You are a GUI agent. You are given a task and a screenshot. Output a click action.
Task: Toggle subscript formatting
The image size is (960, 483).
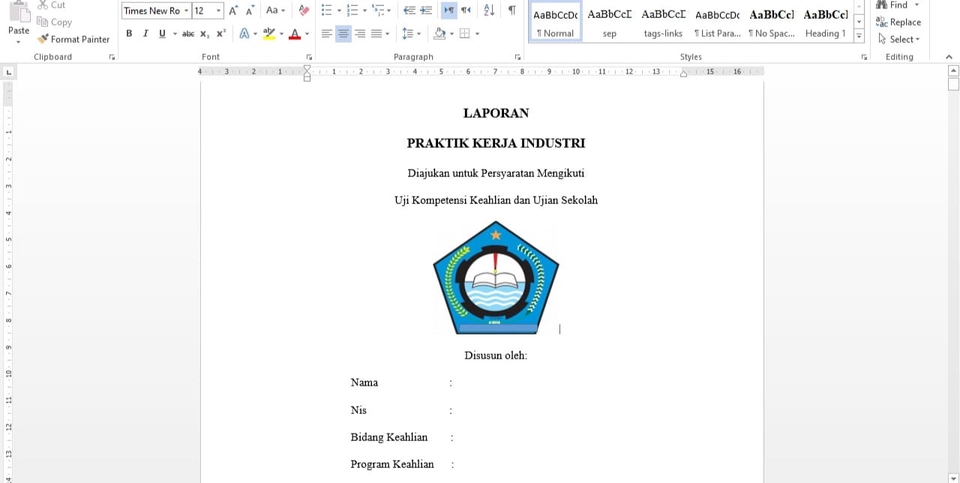click(204, 34)
